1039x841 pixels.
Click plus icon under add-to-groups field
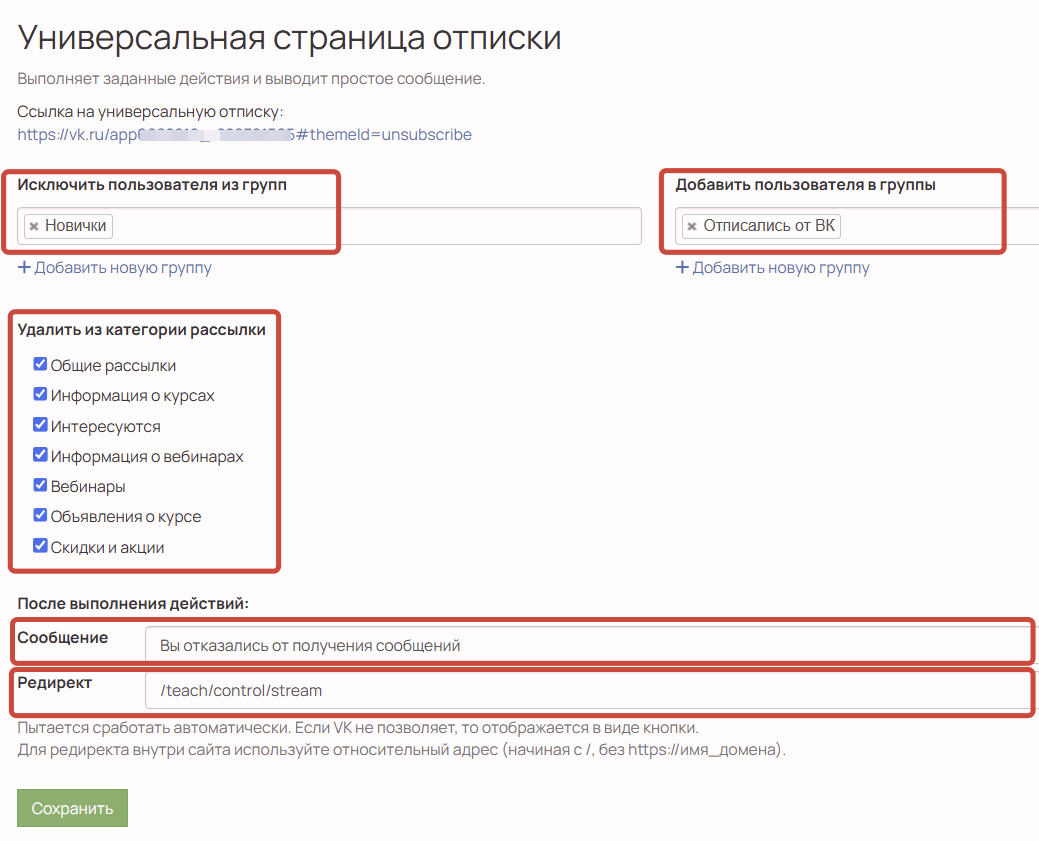(682, 268)
